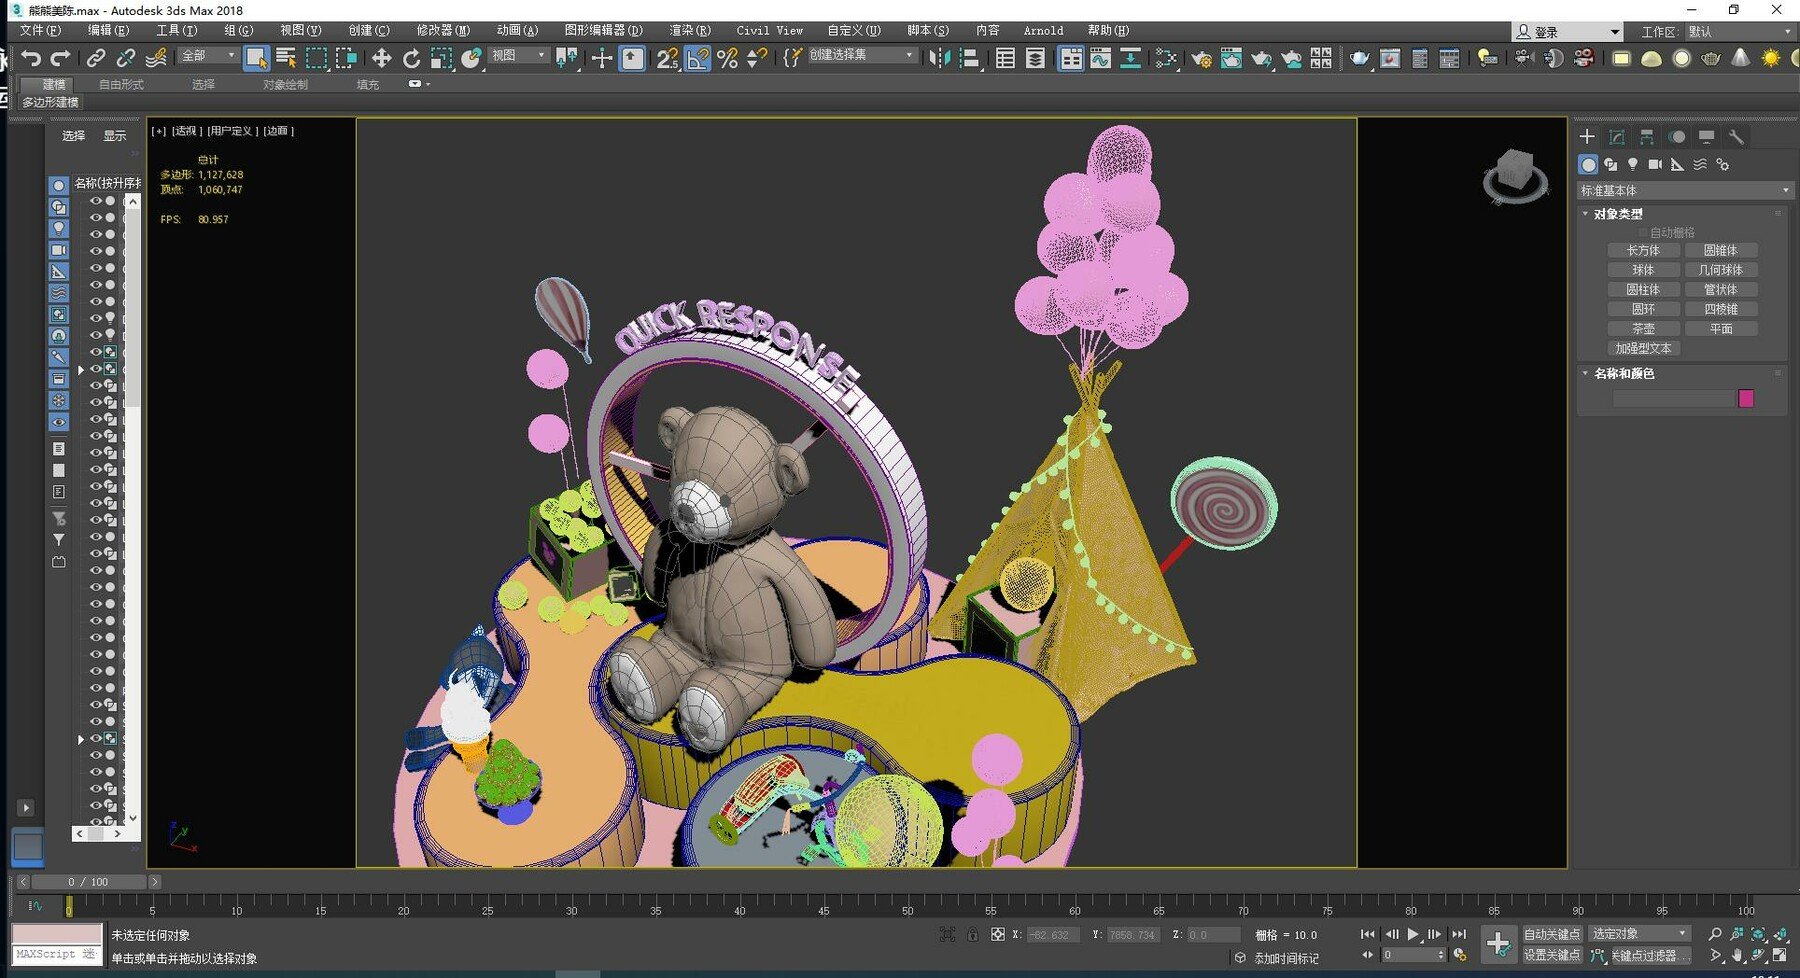Click the 加强型文本 button
Image resolution: width=1800 pixels, height=978 pixels.
1643,349
